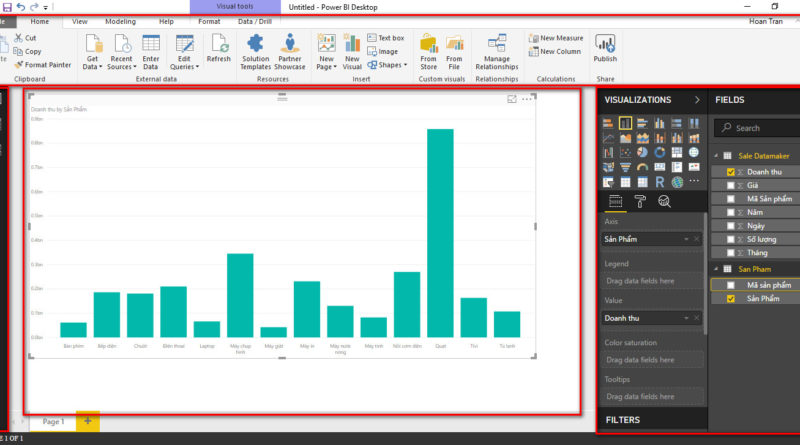The height and width of the screenshot is (445, 800).
Task: Uncheck the Doanh thu field
Action: [731, 172]
